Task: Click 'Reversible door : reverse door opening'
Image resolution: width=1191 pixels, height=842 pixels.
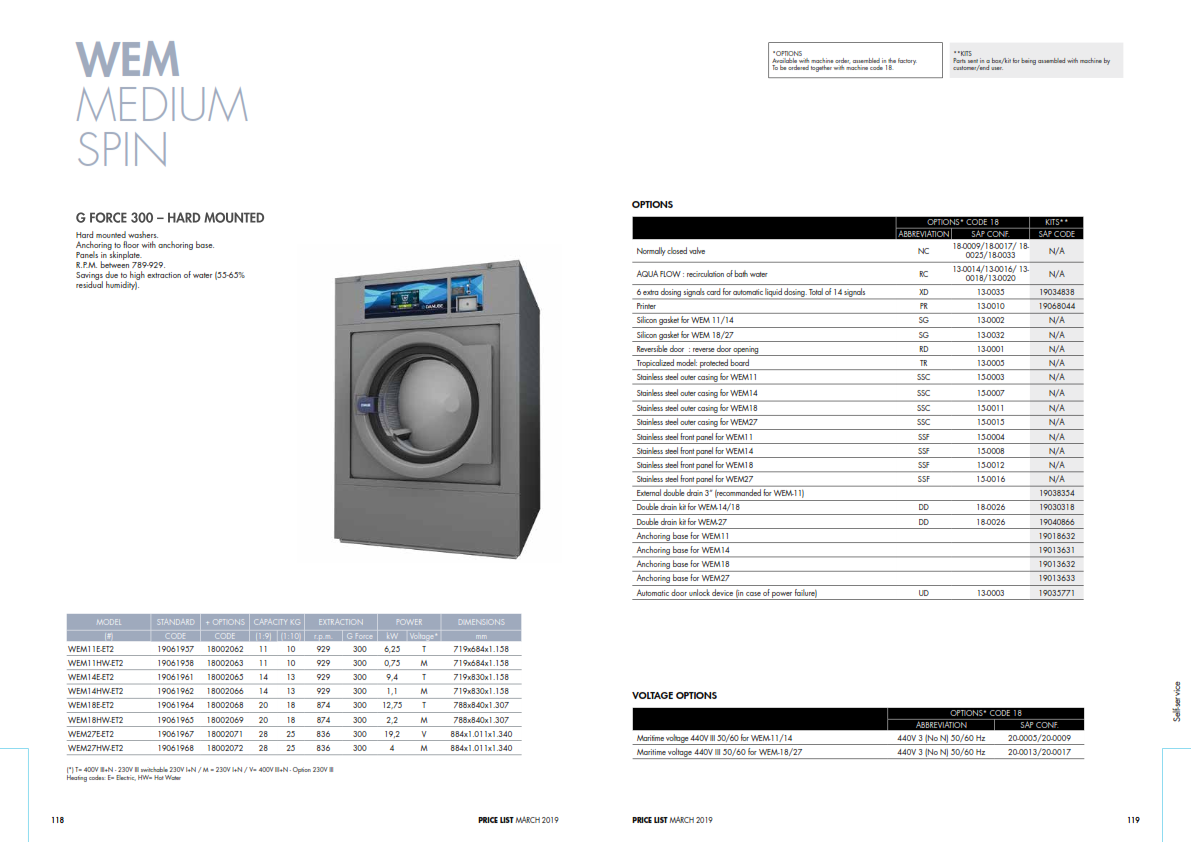Action: click(697, 349)
